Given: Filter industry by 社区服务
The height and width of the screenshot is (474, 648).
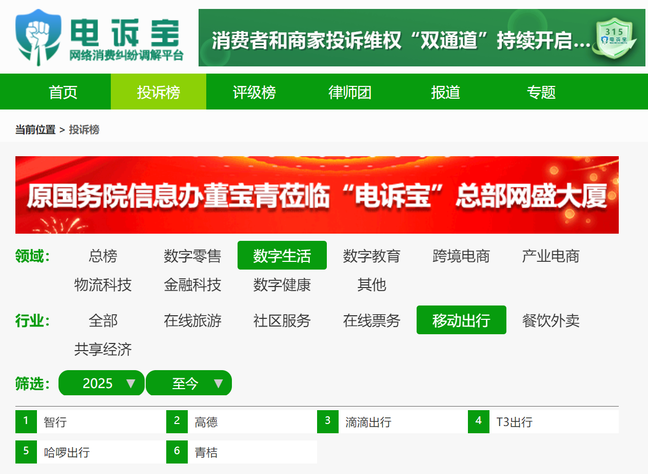Looking at the screenshot, I should [x=282, y=320].
